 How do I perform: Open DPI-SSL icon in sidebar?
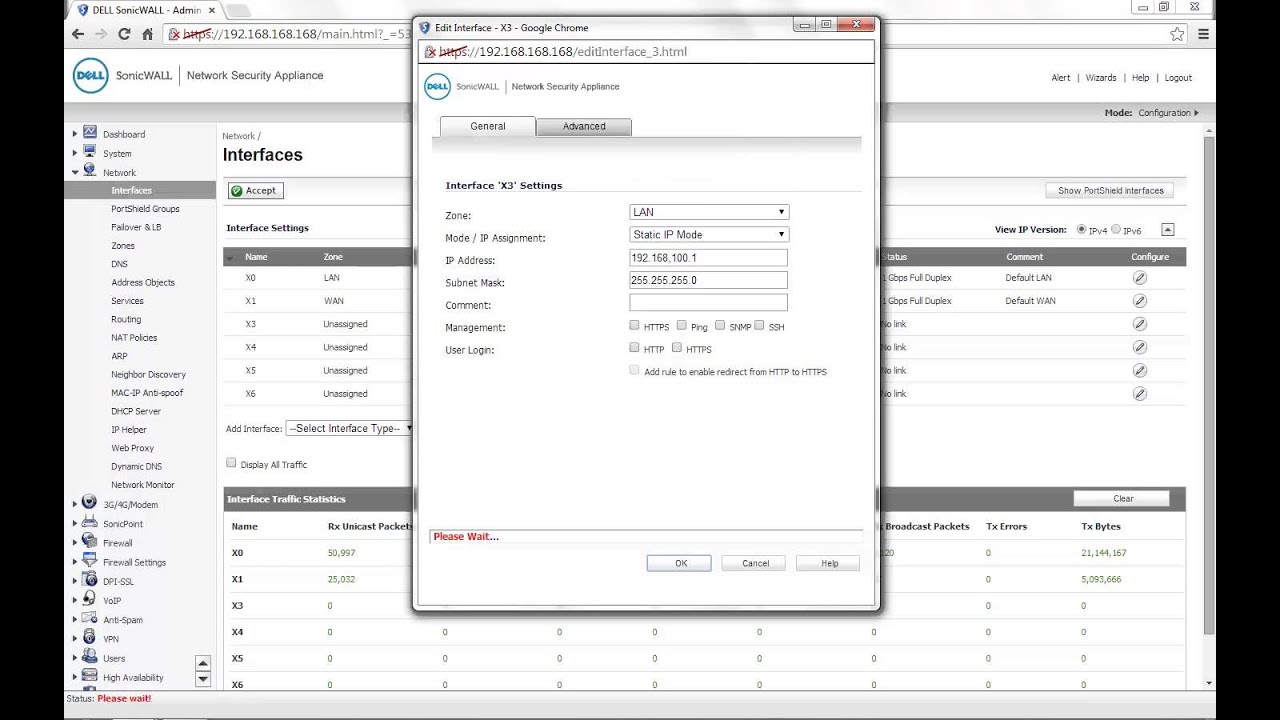[x=90, y=580]
